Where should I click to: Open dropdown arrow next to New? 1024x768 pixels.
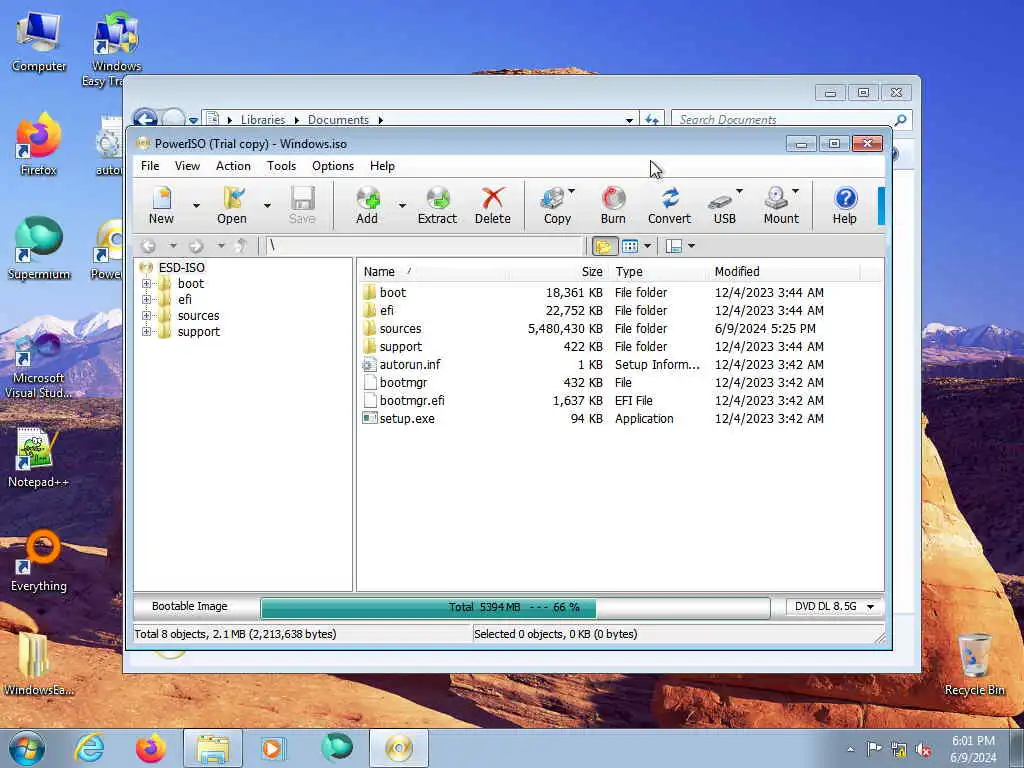(196, 206)
